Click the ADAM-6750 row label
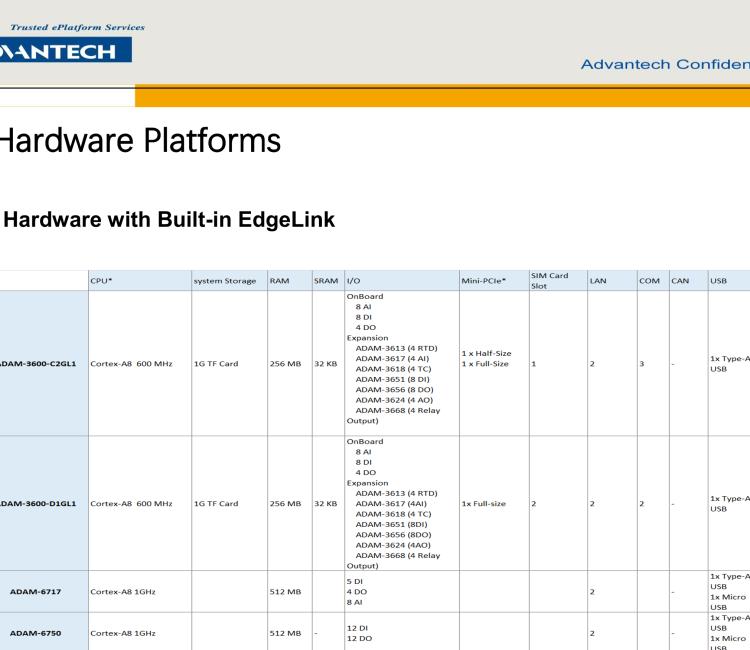Image resolution: width=750 pixels, height=650 pixels. pyautogui.click(x=40, y=632)
